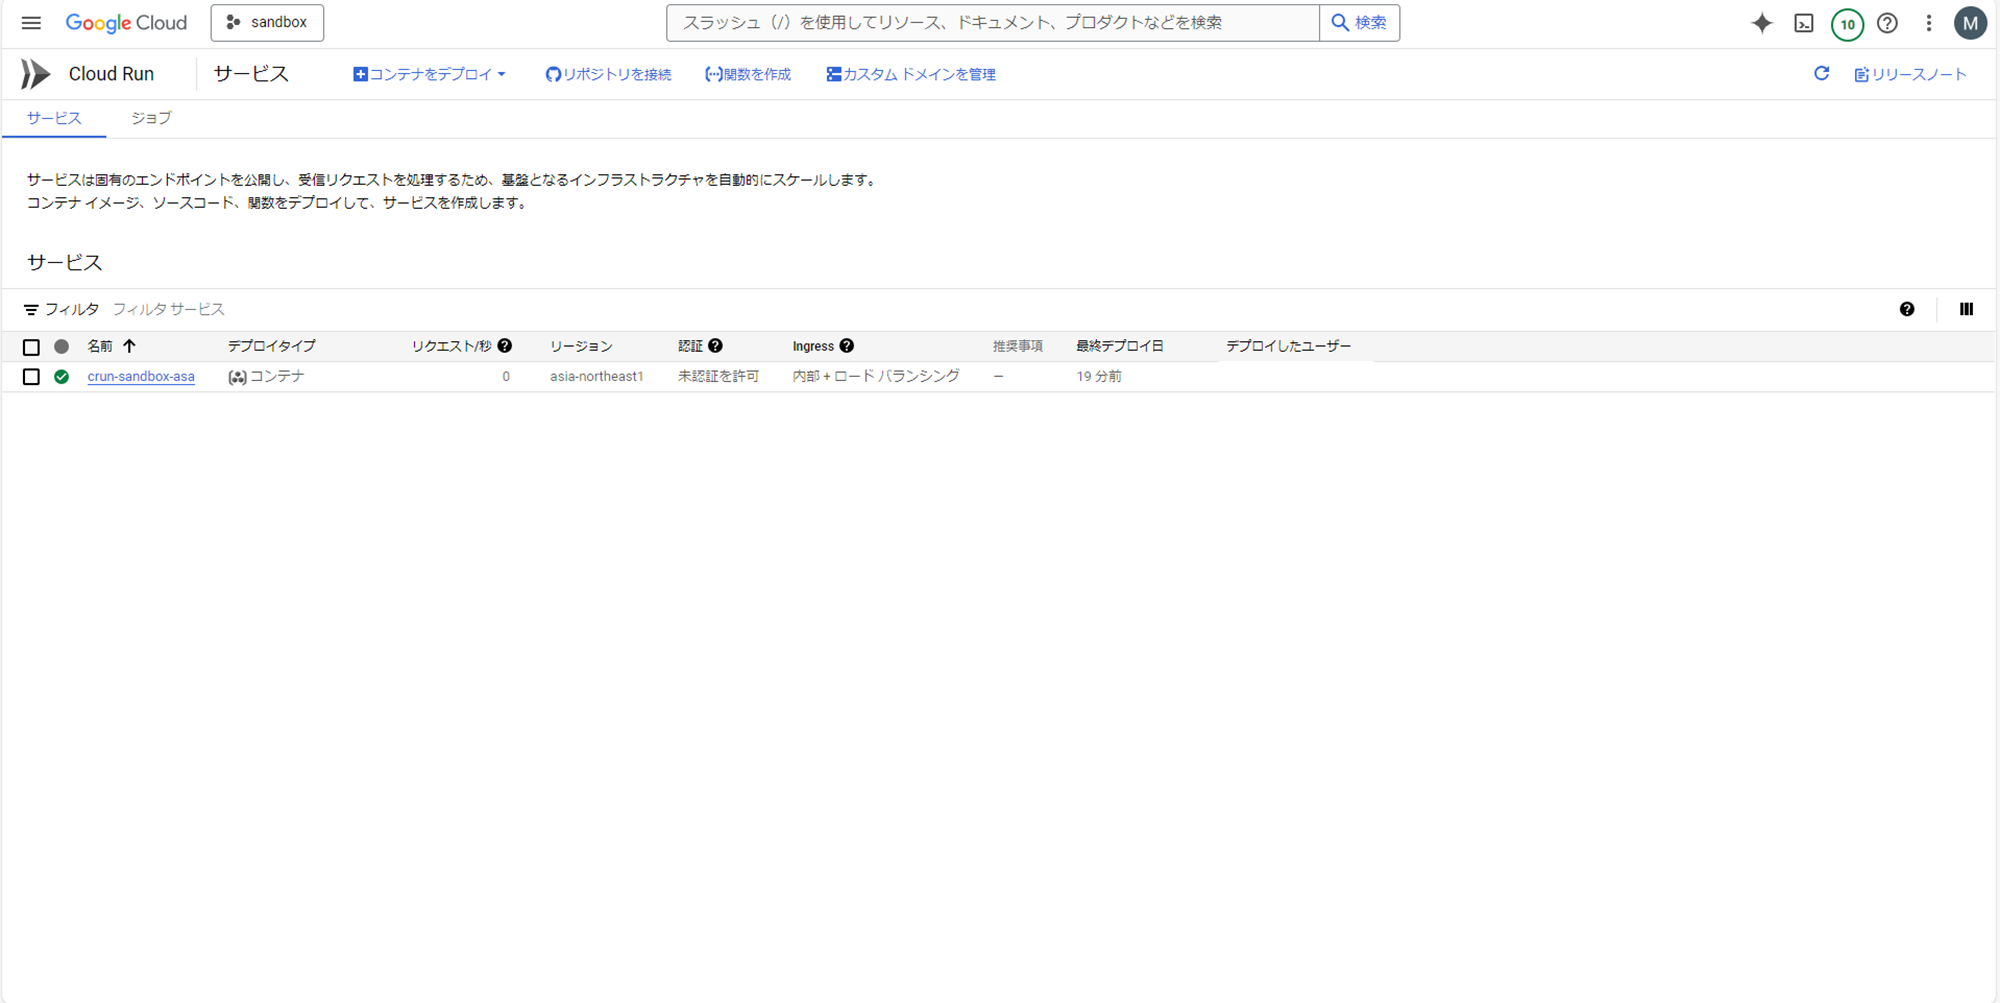Check the crun-sandbox-asa row checkbox

(31, 376)
